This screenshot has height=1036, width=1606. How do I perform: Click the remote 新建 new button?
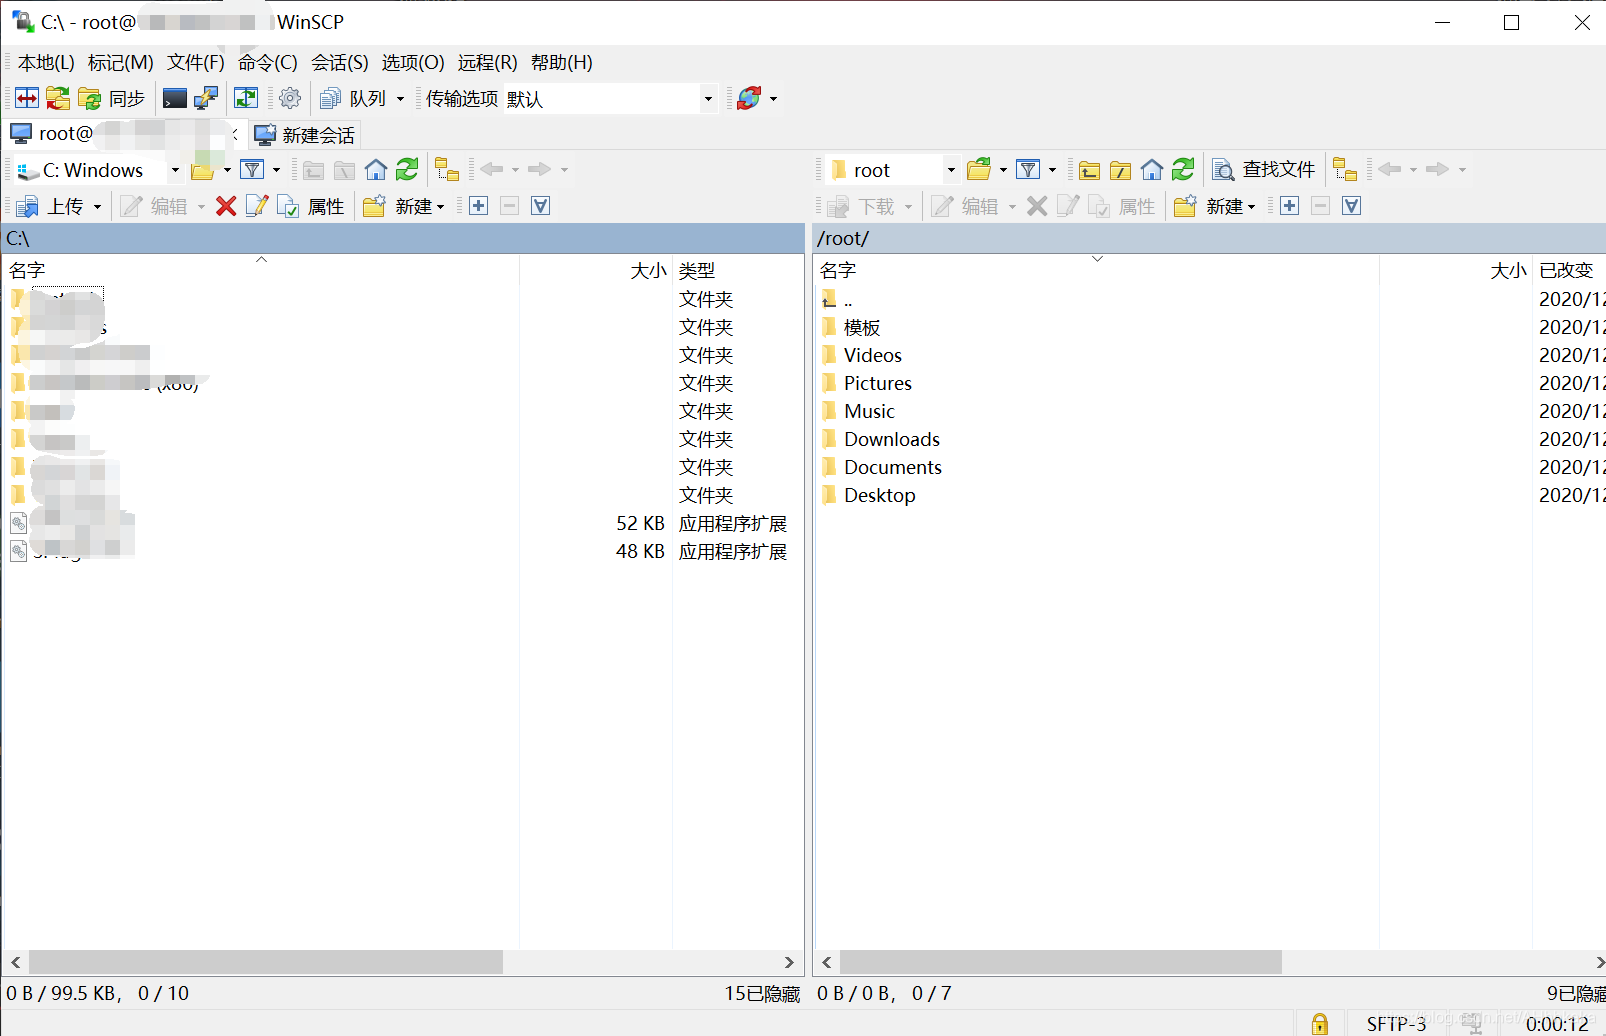(1215, 206)
